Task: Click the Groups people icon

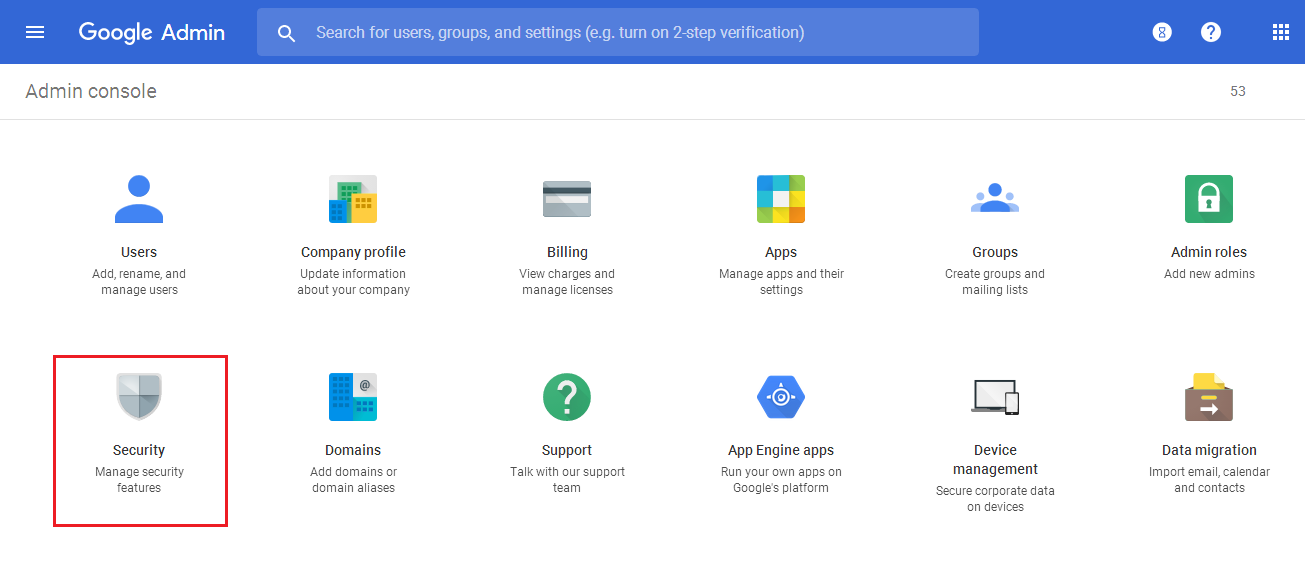Action: click(995, 198)
